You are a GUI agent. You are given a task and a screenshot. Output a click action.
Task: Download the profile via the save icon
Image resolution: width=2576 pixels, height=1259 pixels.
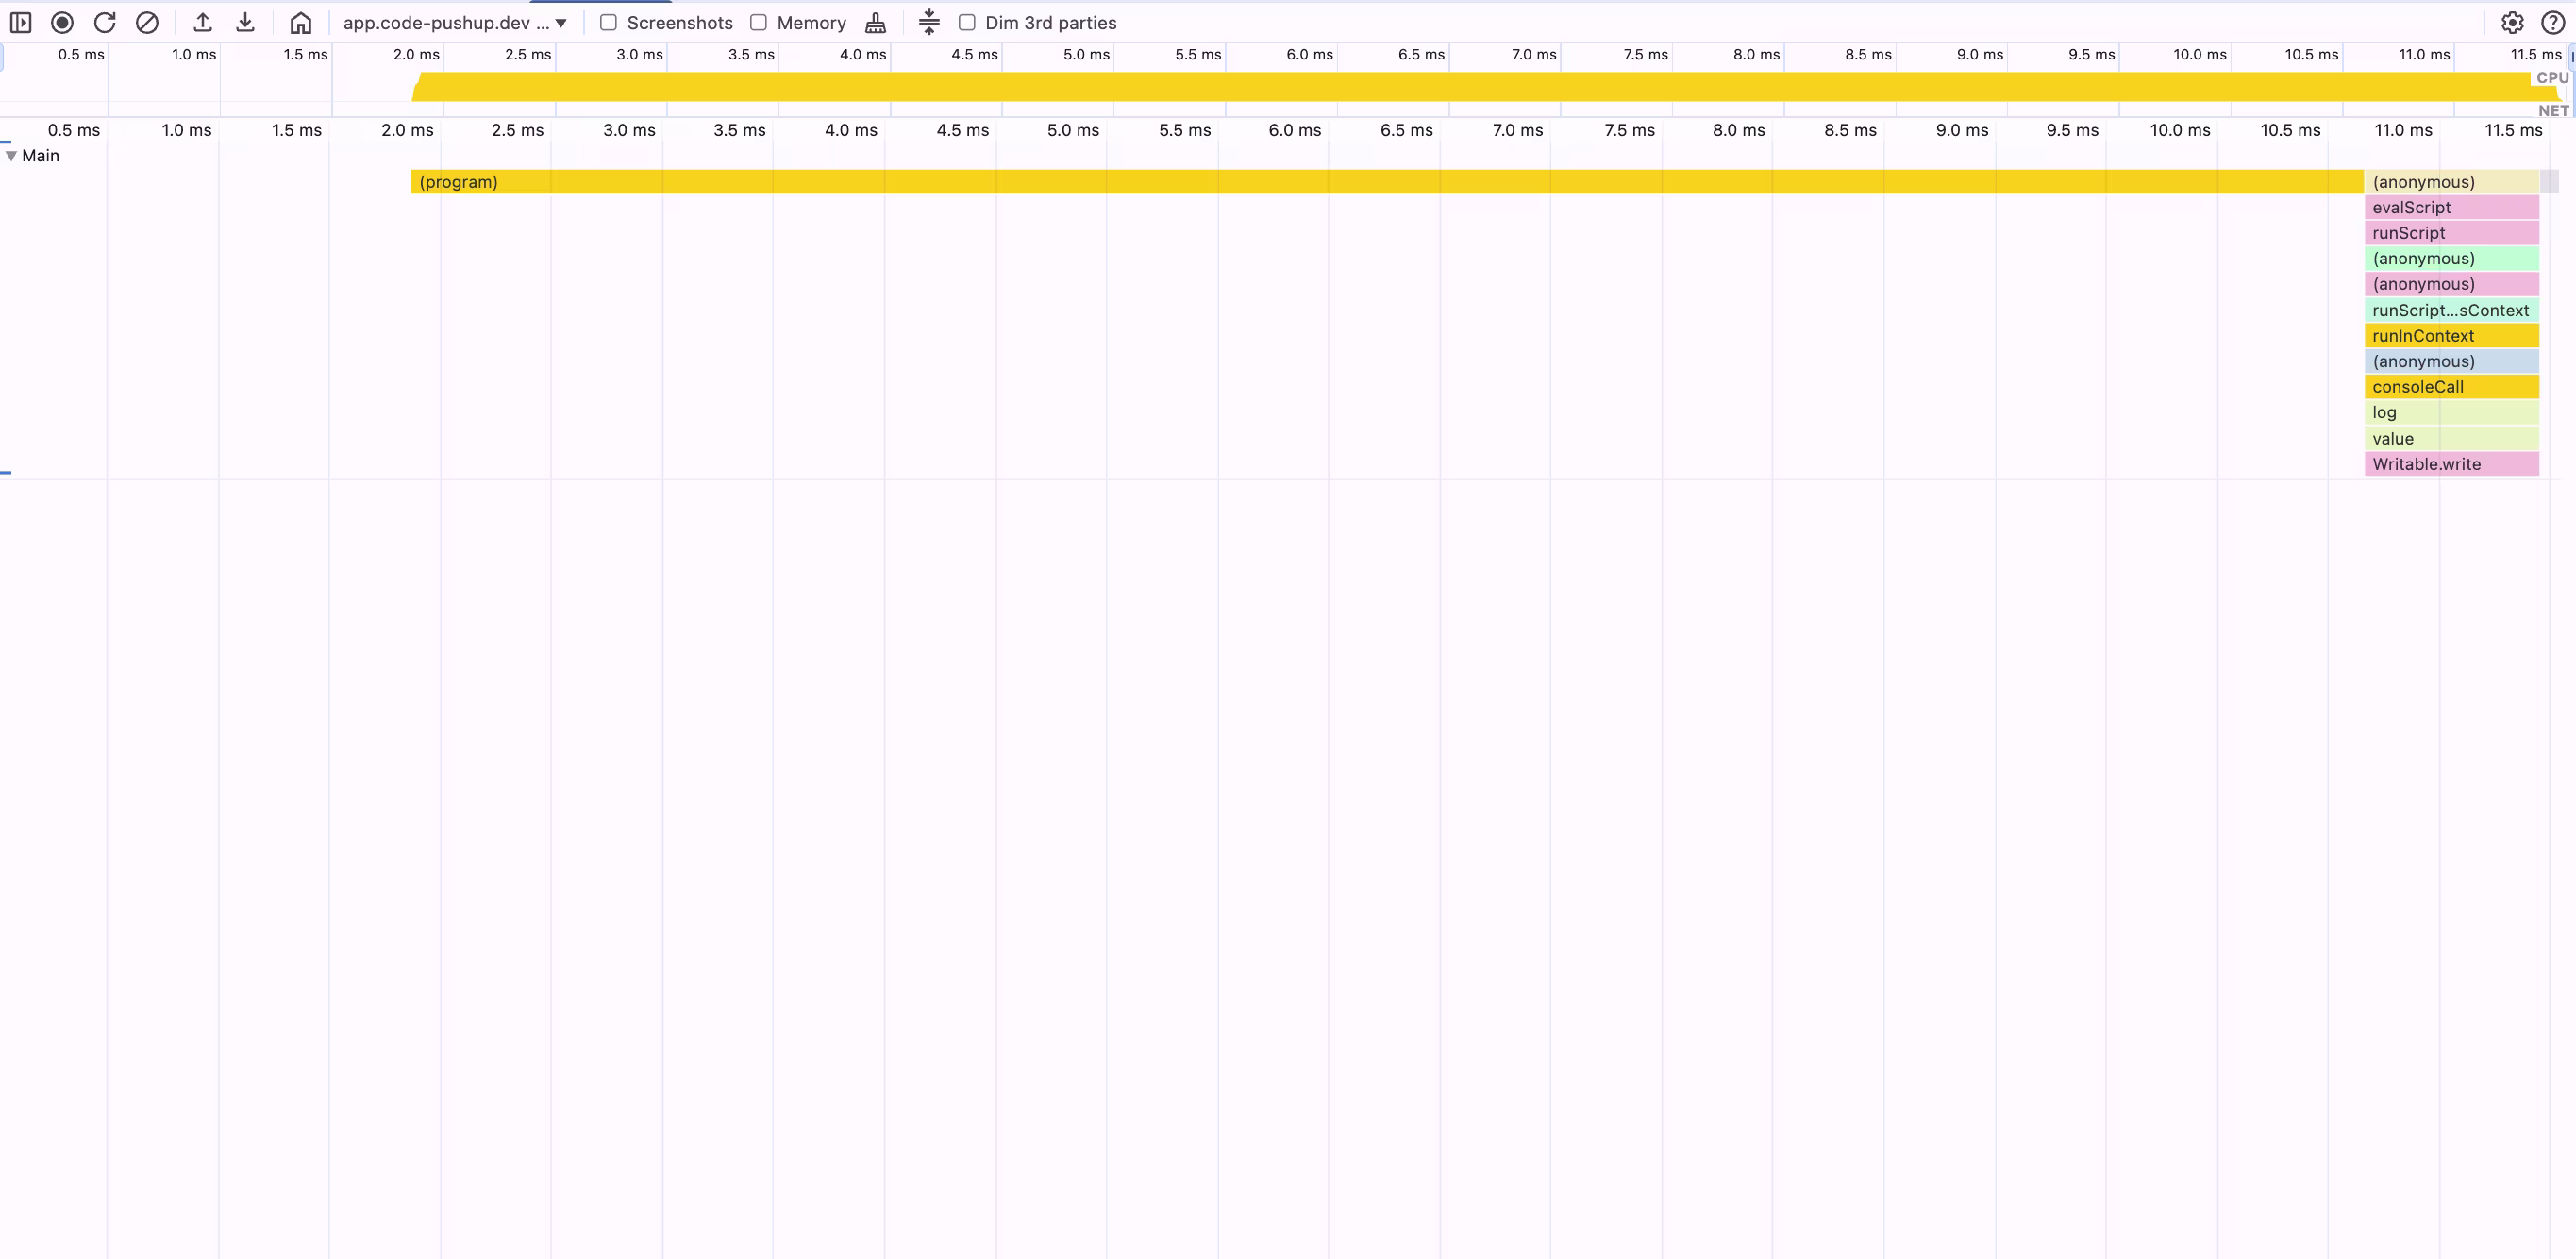[245, 22]
